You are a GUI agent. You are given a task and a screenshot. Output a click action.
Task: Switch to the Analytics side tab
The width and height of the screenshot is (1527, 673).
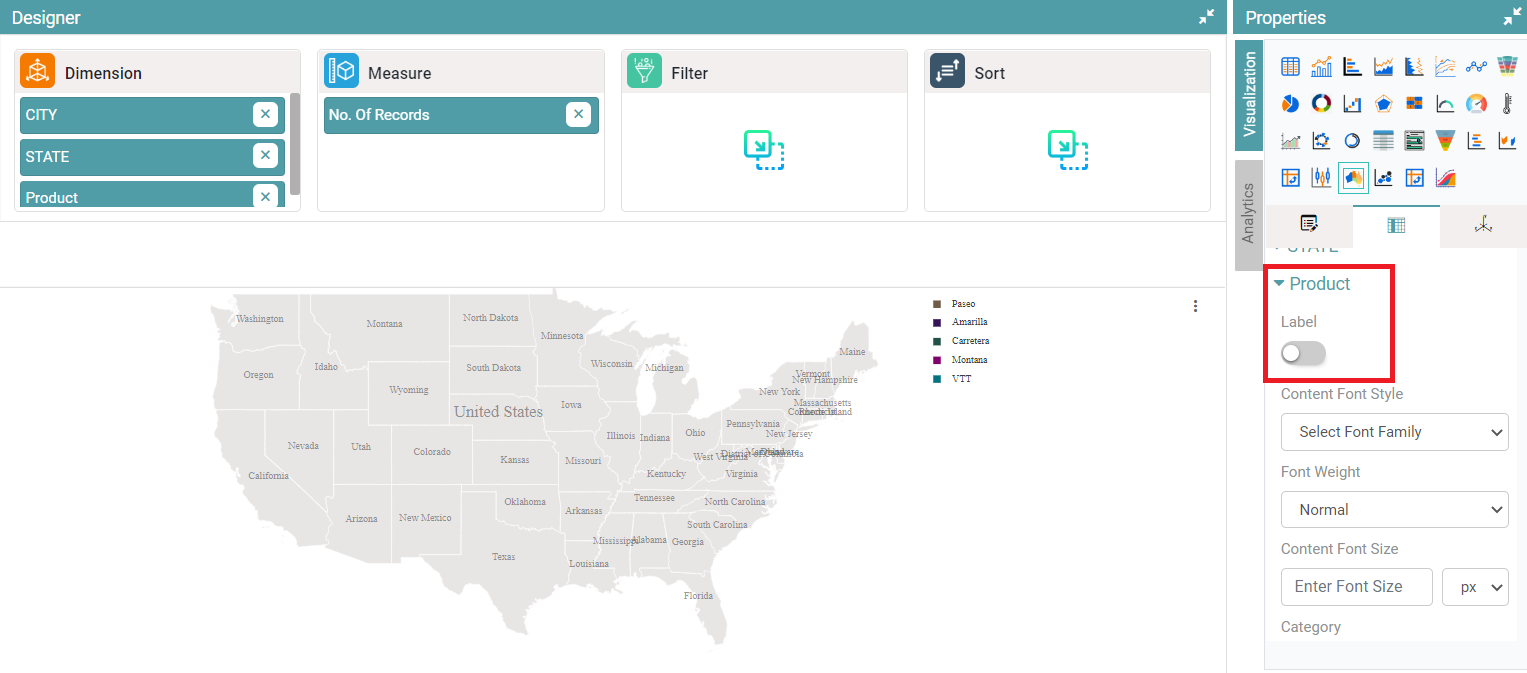pos(1248,214)
